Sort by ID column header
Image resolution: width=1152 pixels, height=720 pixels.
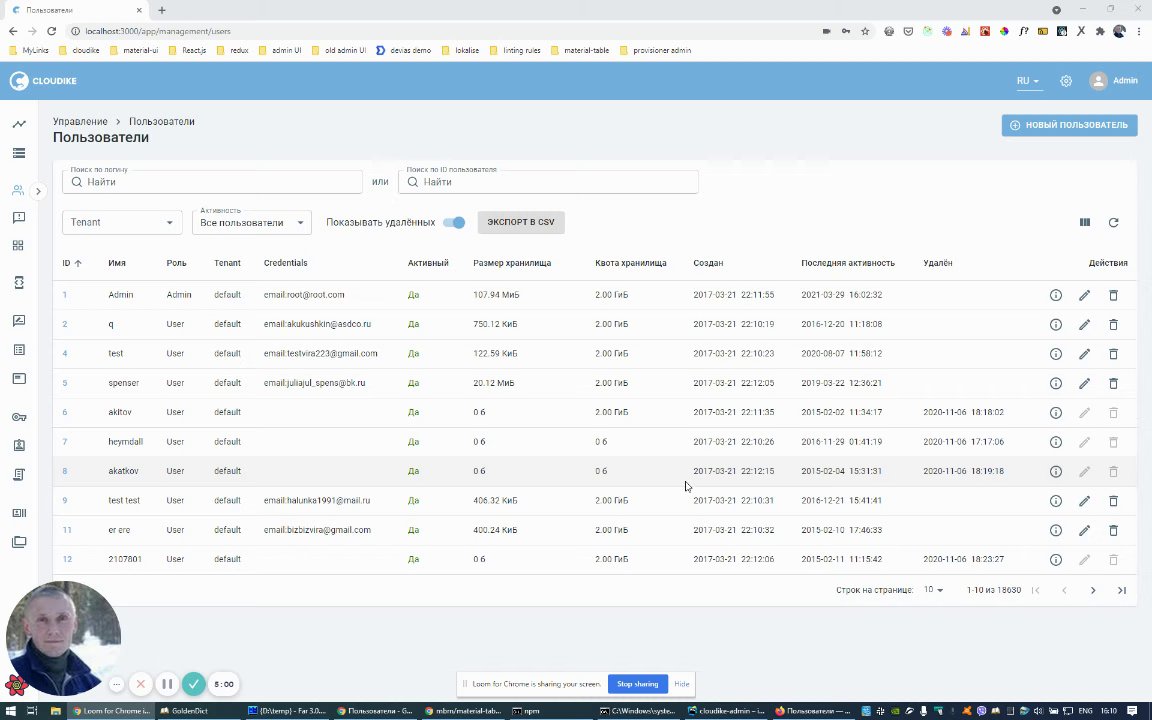pyautogui.click(x=71, y=263)
